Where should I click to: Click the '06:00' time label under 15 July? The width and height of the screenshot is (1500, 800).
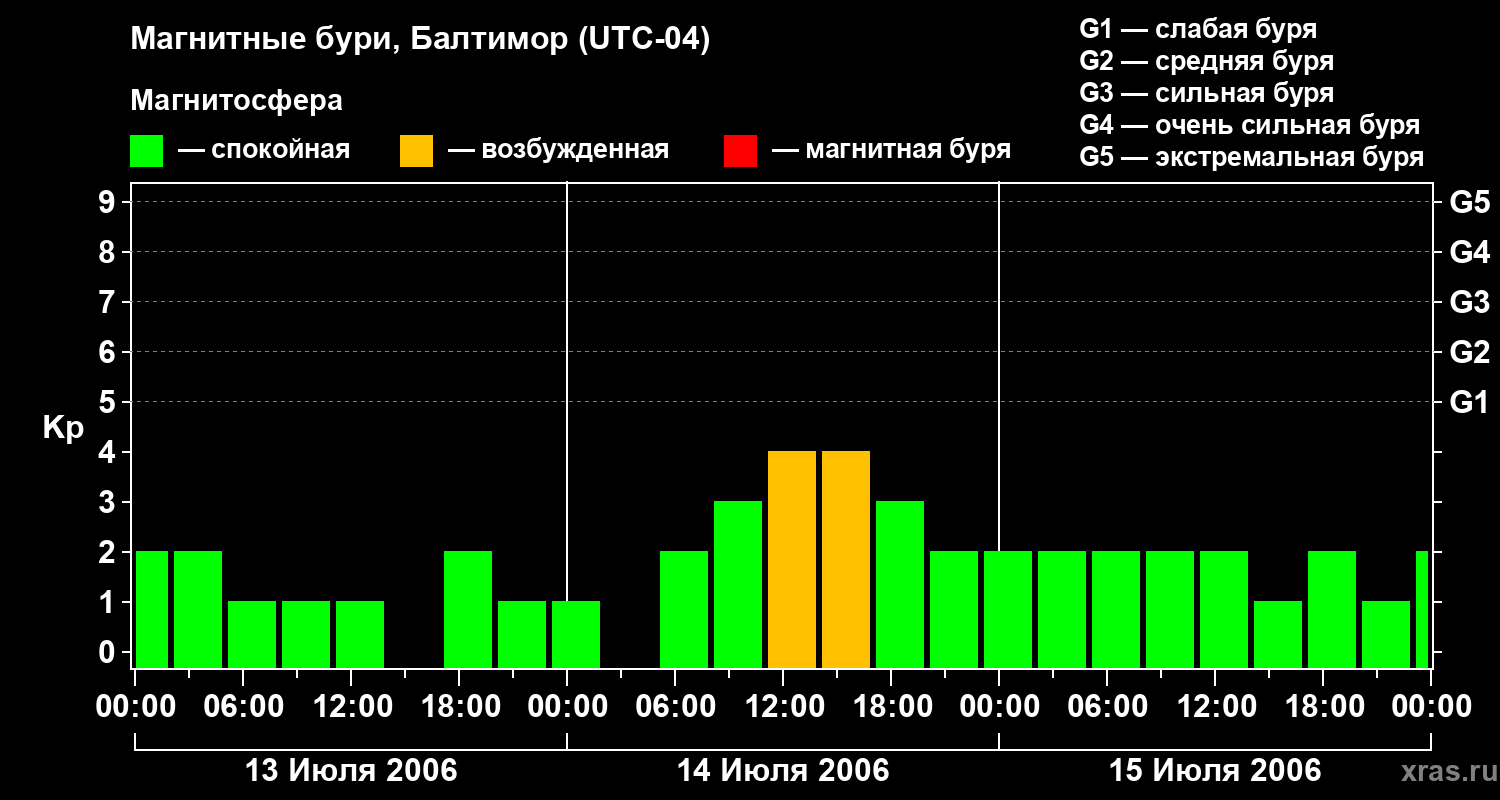click(x=1107, y=707)
